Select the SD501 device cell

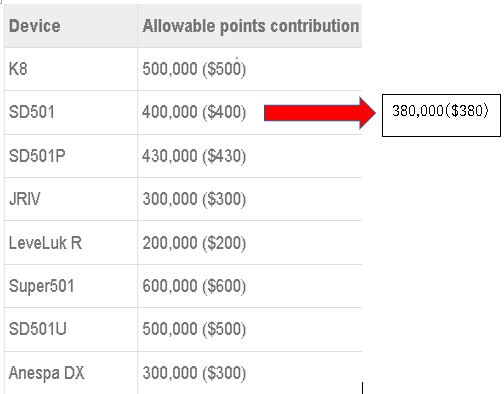[x=71, y=112]
